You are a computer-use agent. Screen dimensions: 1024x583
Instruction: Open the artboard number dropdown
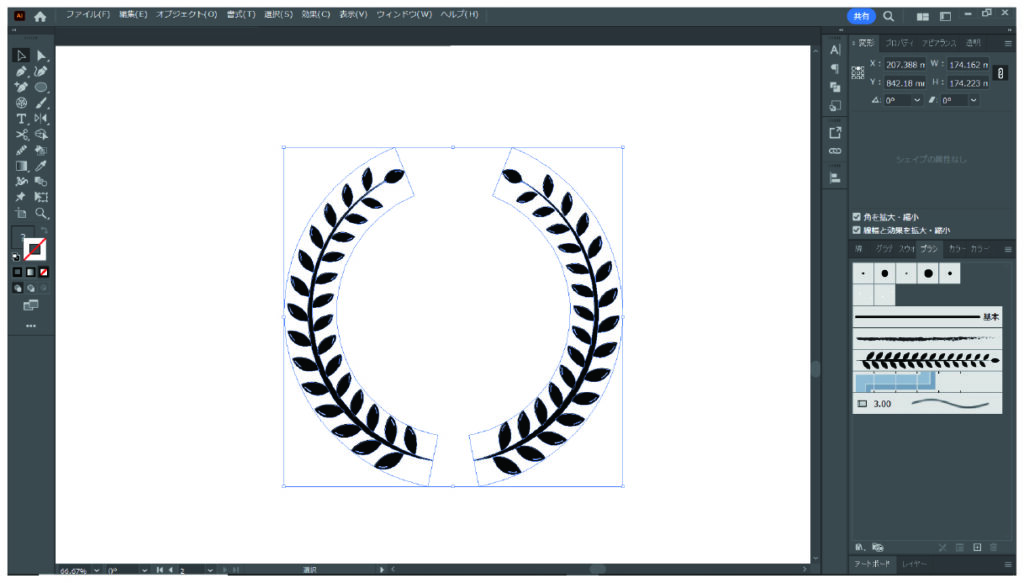[210, 570]
